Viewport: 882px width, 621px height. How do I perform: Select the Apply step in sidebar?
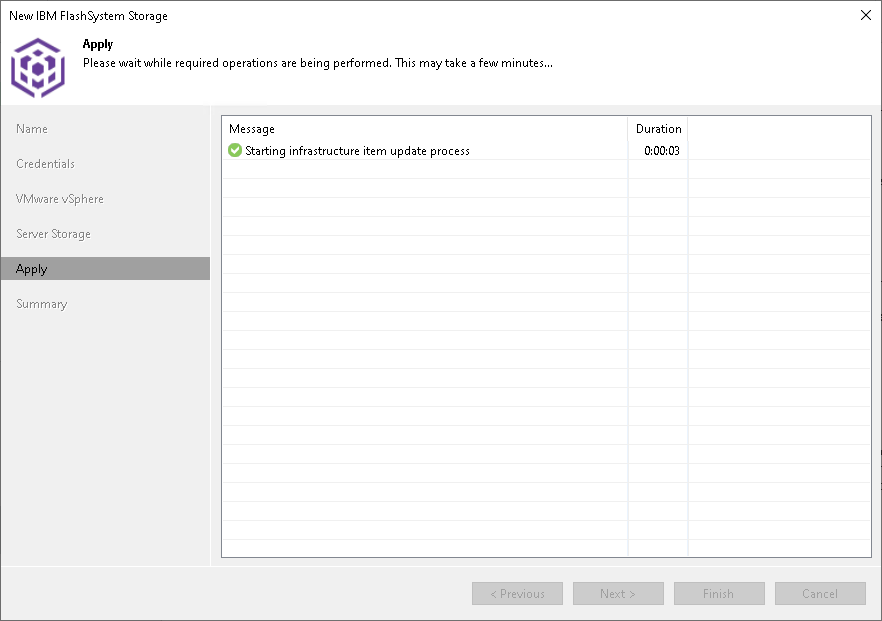coord(105,269)
